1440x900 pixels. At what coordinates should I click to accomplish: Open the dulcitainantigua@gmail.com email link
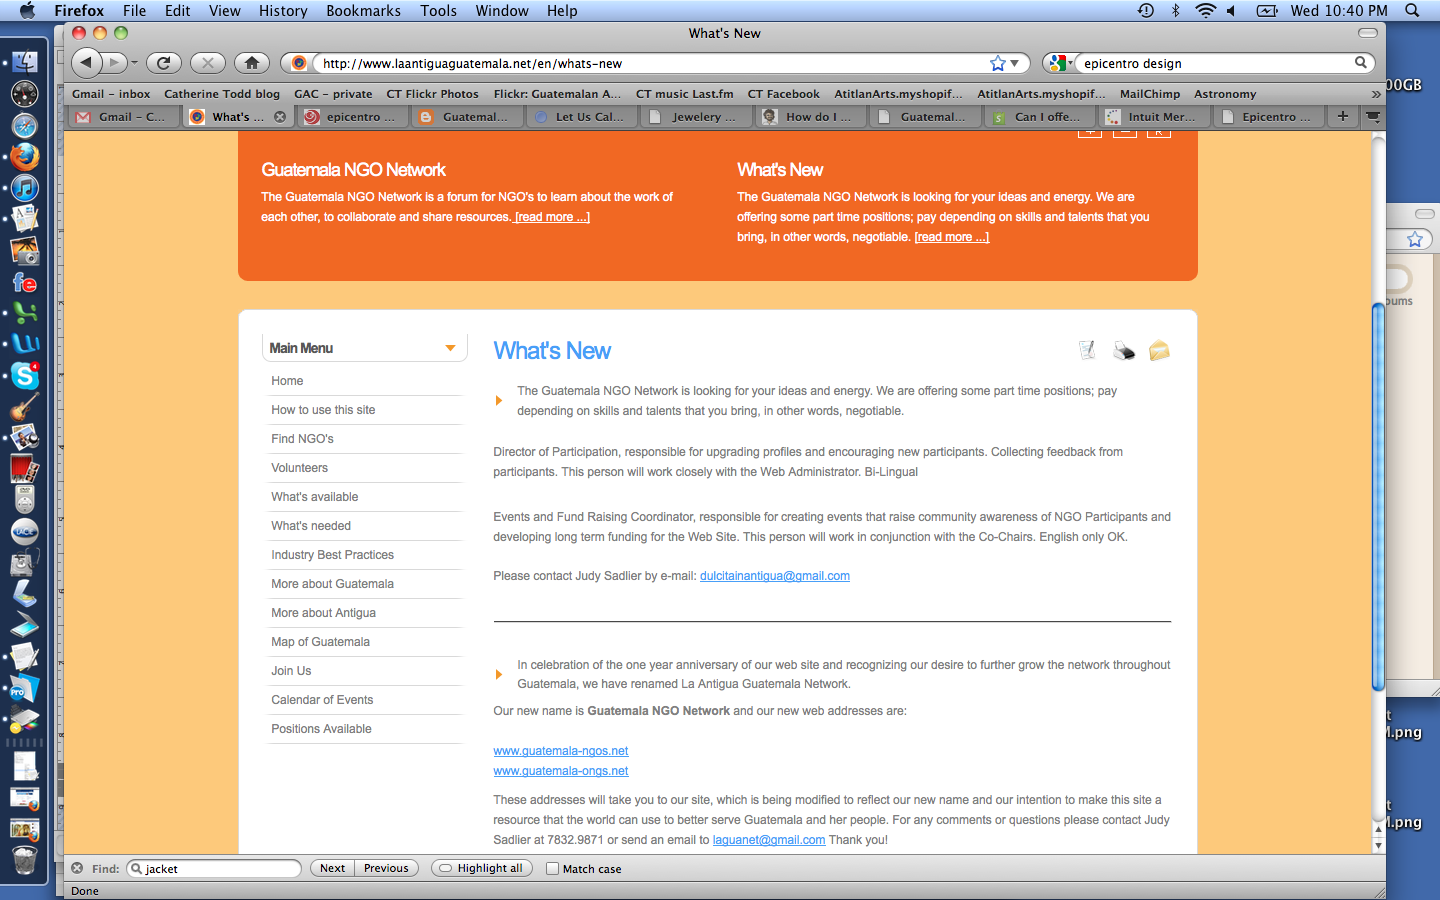point(775,576)
